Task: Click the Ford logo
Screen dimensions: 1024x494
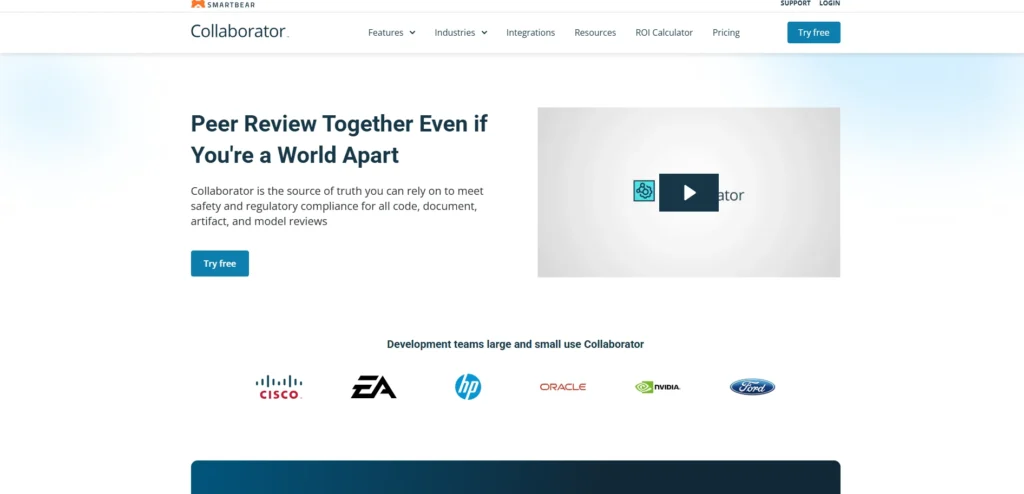Action: click(752, 387)
